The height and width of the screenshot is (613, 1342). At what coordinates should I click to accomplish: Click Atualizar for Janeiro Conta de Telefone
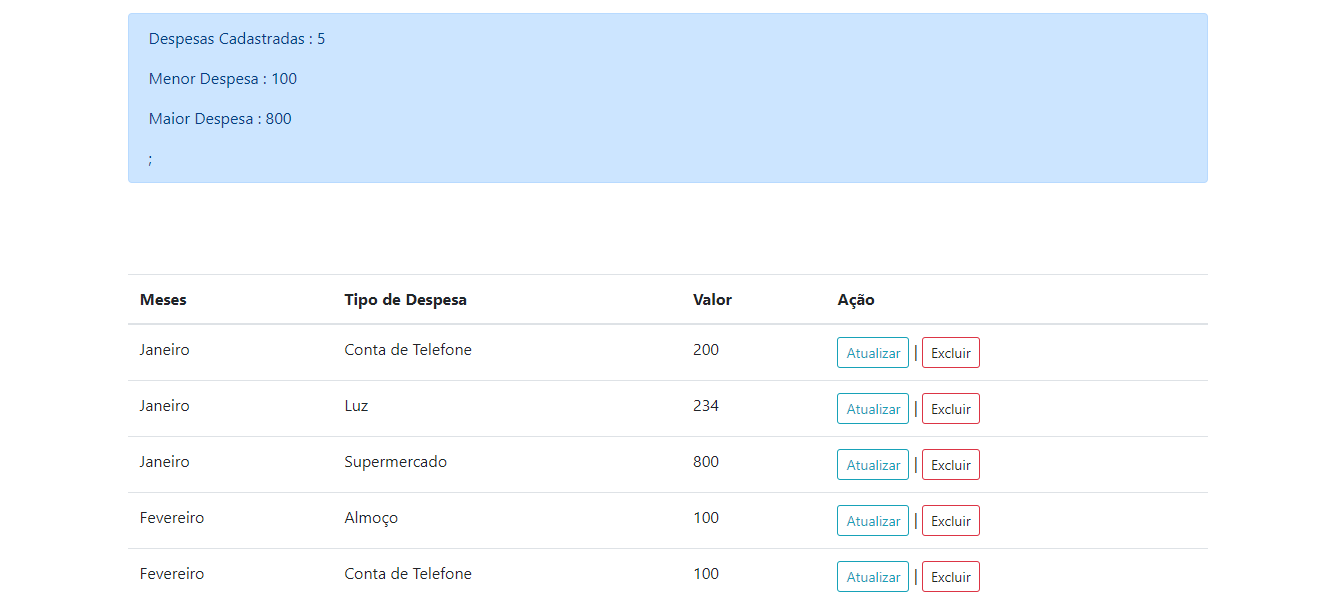click(871, 352)
